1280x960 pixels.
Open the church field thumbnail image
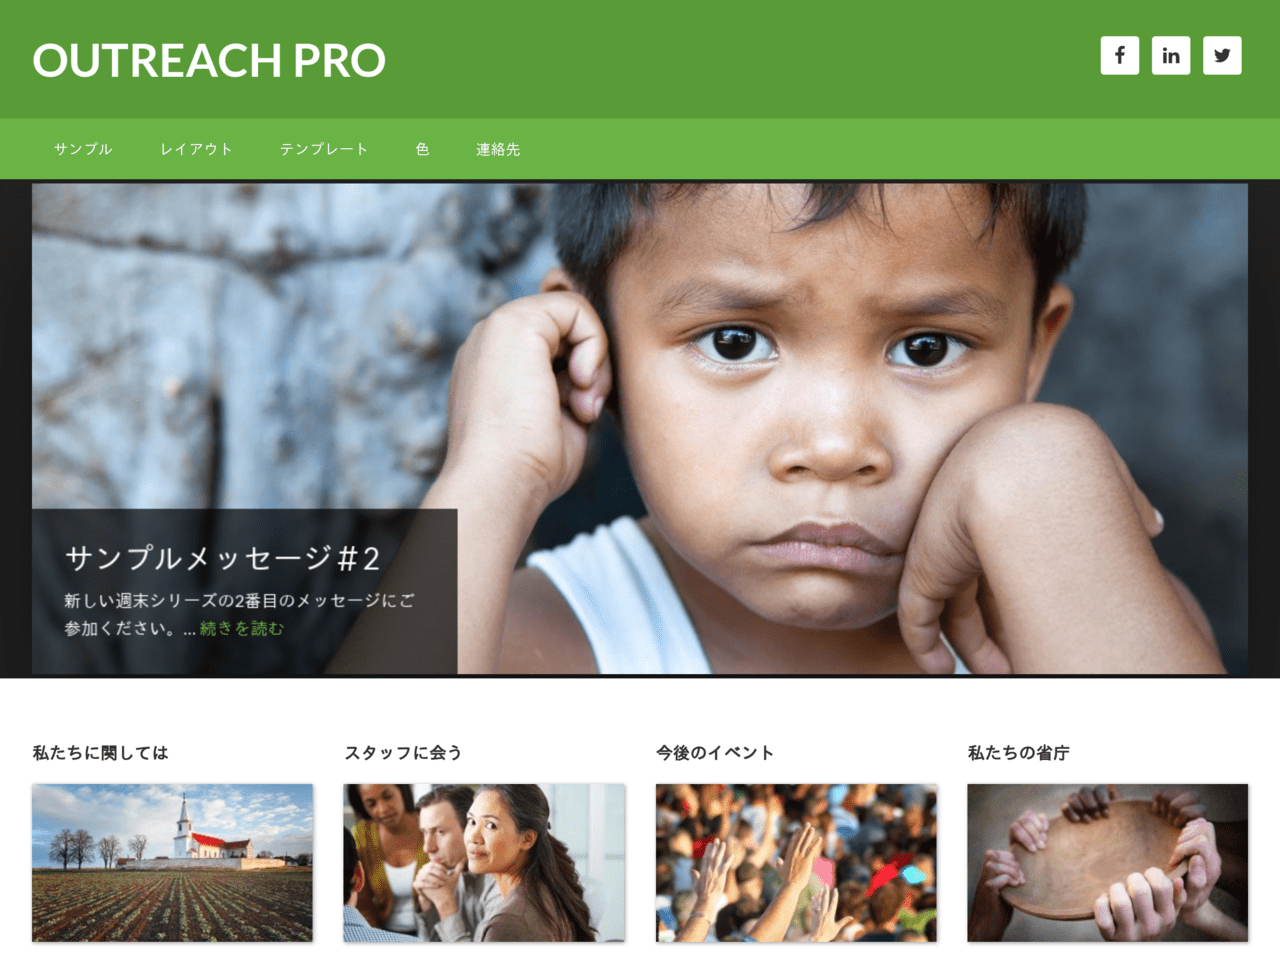(172, 863)
